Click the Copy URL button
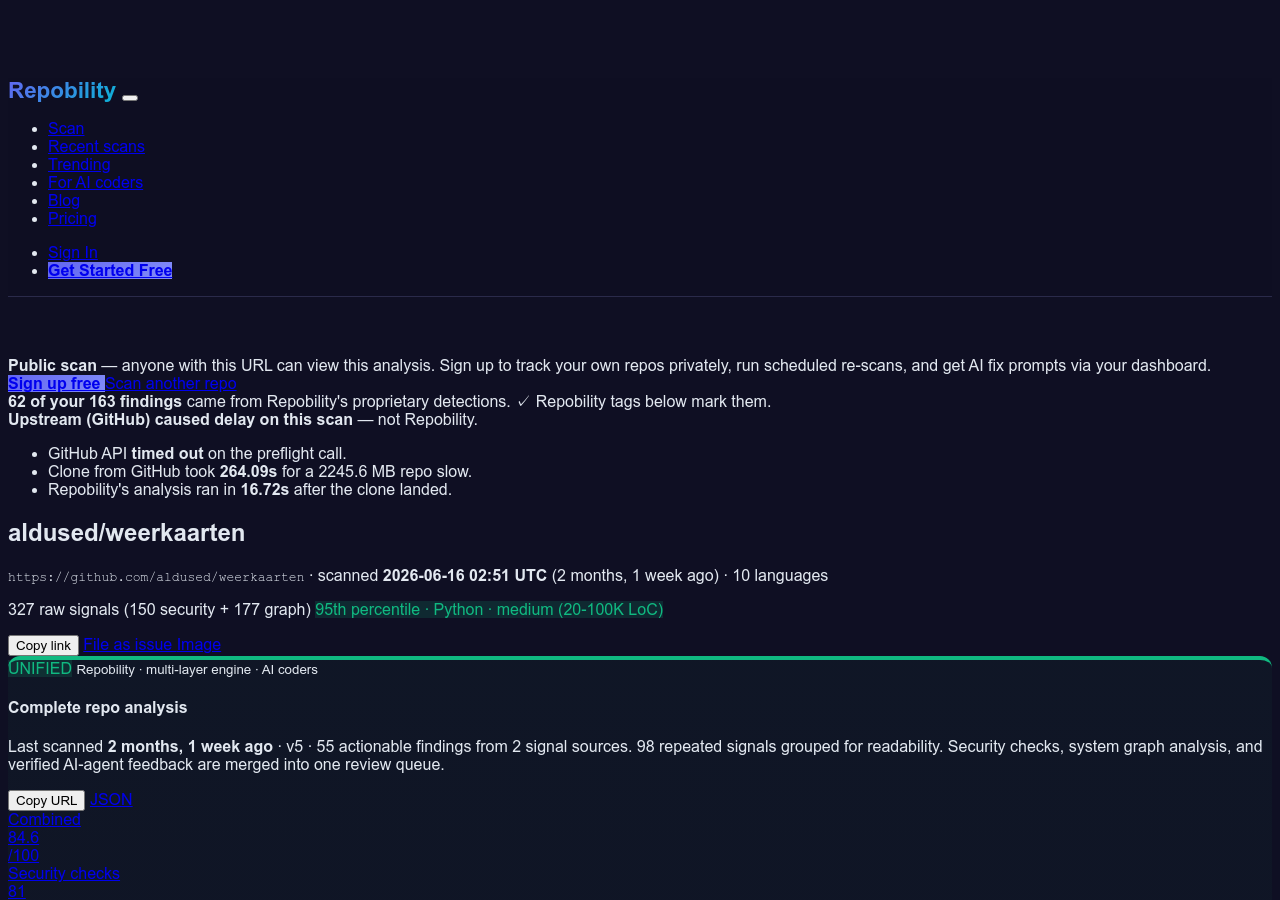 [46, 800]
